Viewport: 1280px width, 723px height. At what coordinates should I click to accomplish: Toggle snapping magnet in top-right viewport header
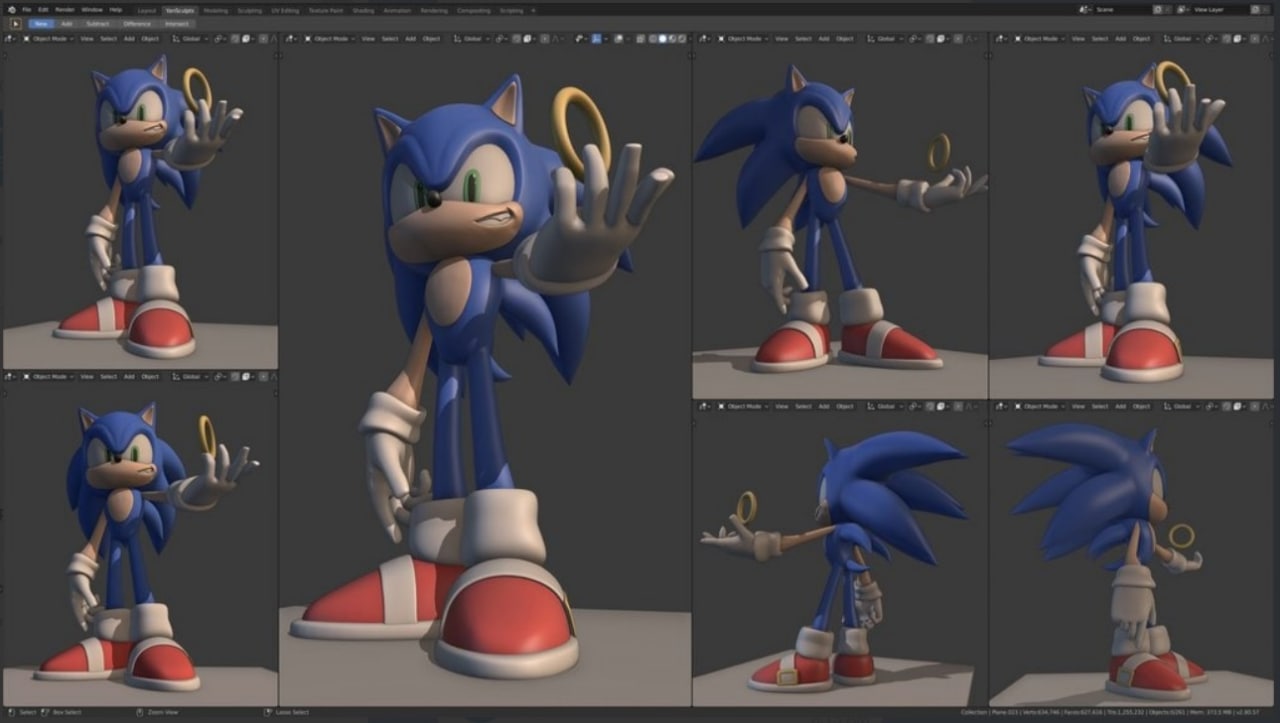pyautogui.click(x=1226, y=38)
